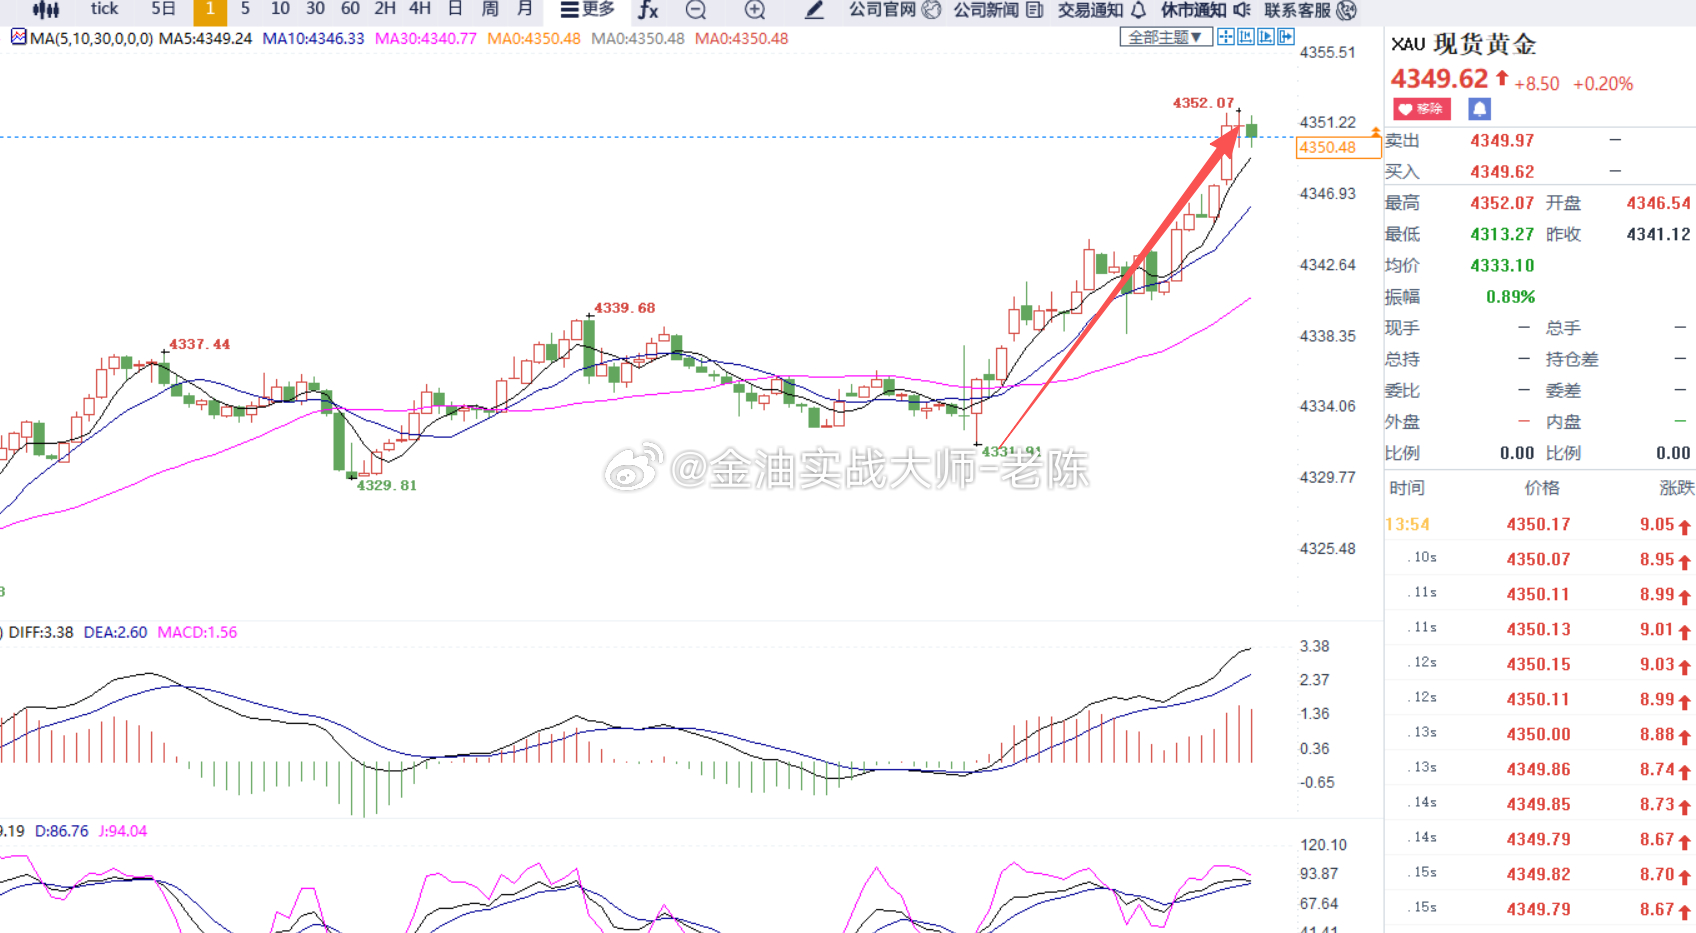Click the tick price 4350.13
The height and width of the screenshot is (933, 1696).
(1538, 629)
